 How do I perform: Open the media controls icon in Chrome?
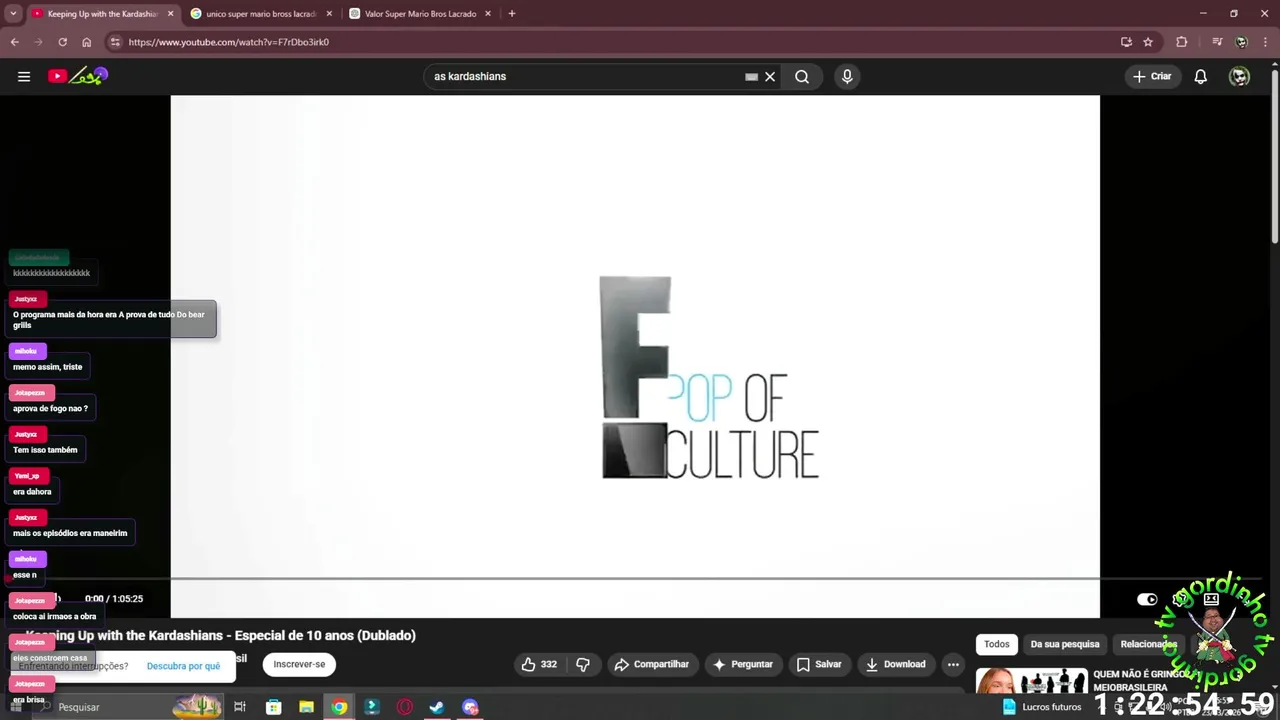click(1217, 42)
